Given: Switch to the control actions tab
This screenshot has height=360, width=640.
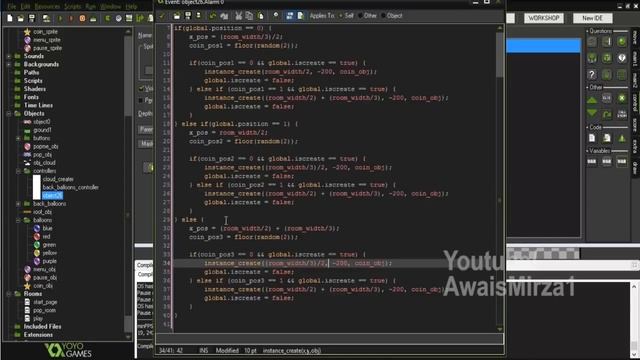Looking at the screenshot, I should coord(635,102).
